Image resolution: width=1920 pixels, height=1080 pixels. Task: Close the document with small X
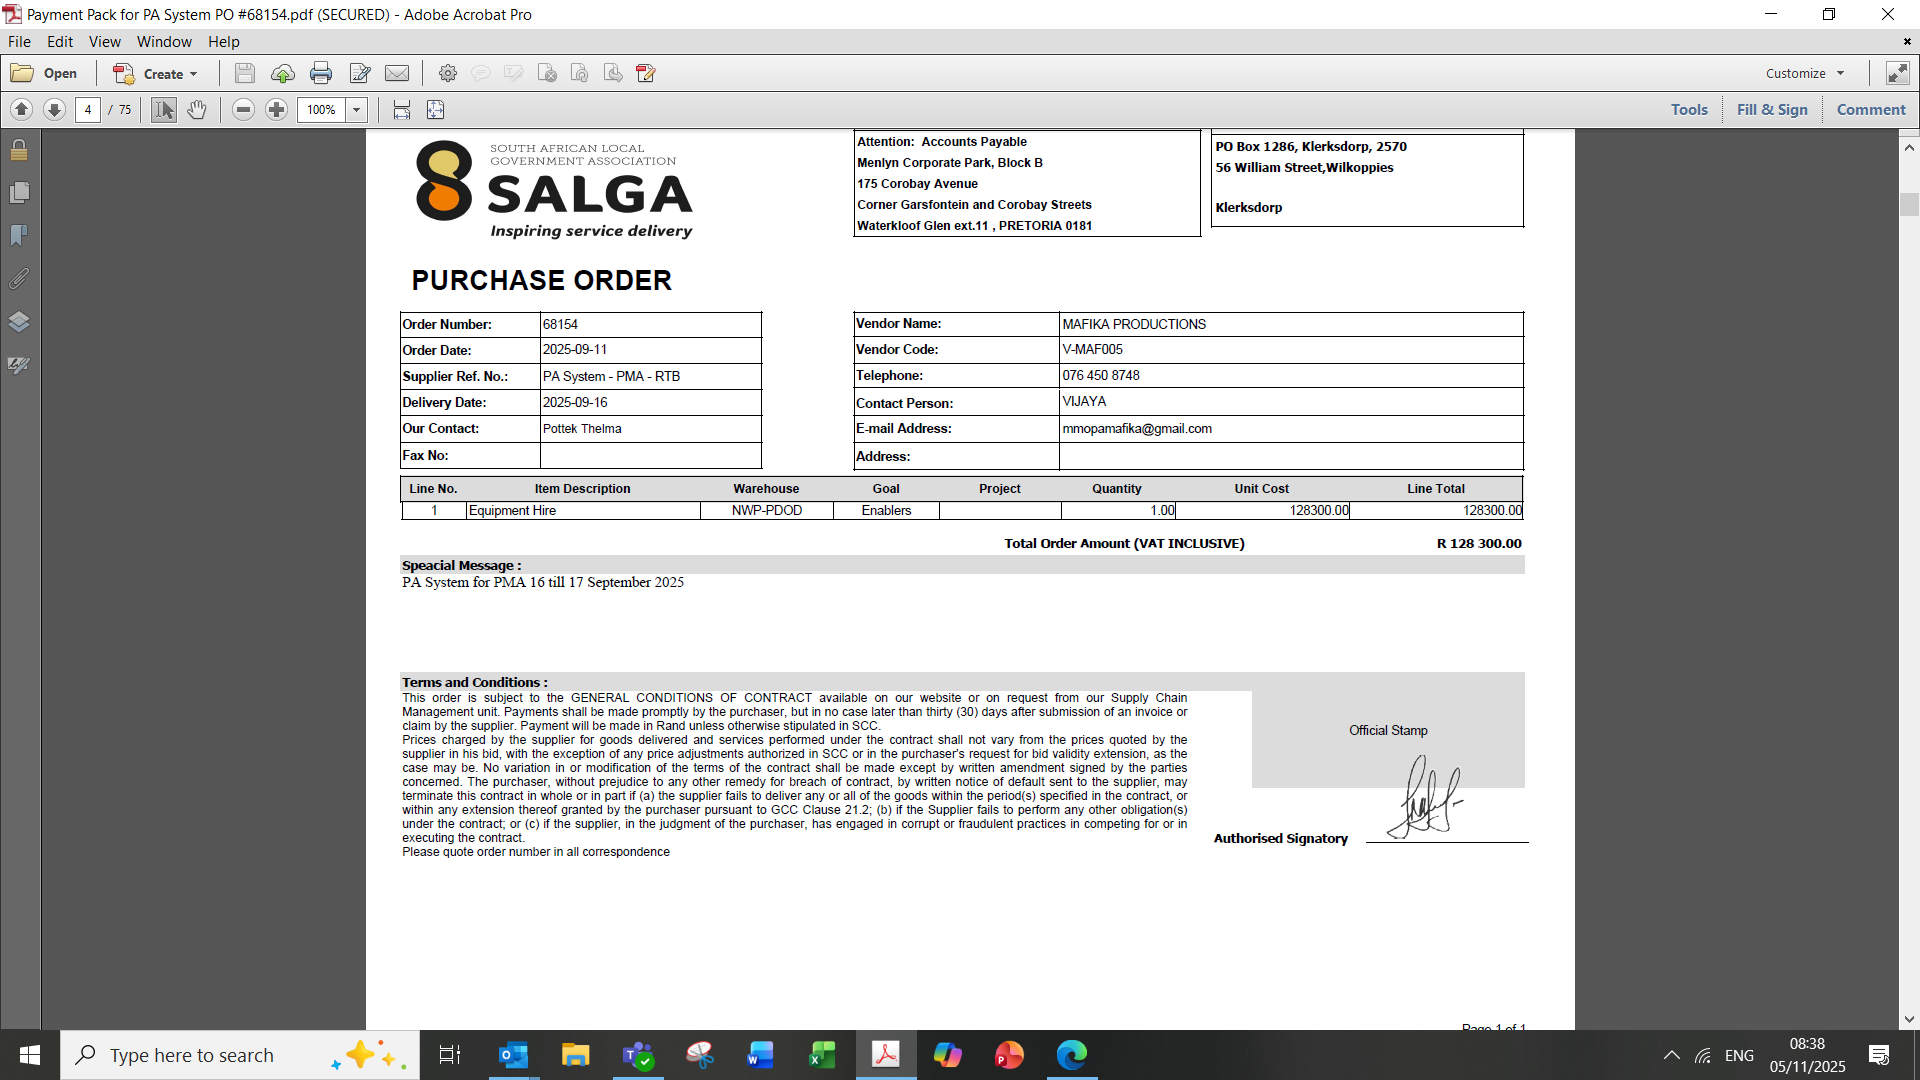coord(1907,42)
